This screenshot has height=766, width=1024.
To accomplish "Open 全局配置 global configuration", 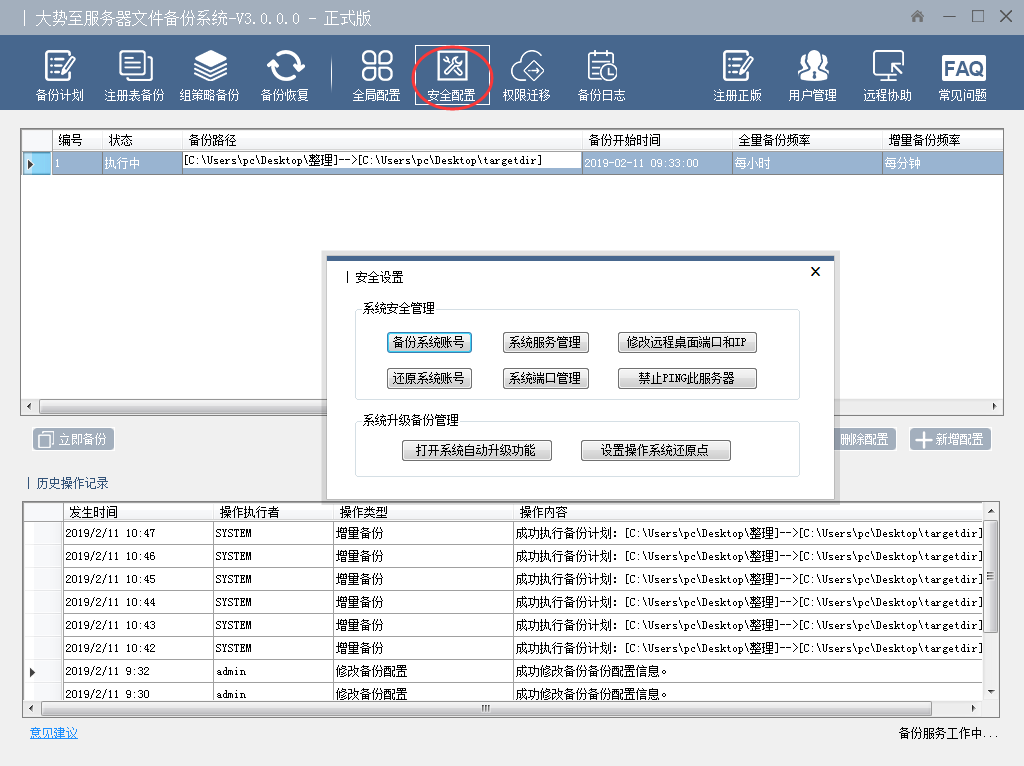I will 376,76.
